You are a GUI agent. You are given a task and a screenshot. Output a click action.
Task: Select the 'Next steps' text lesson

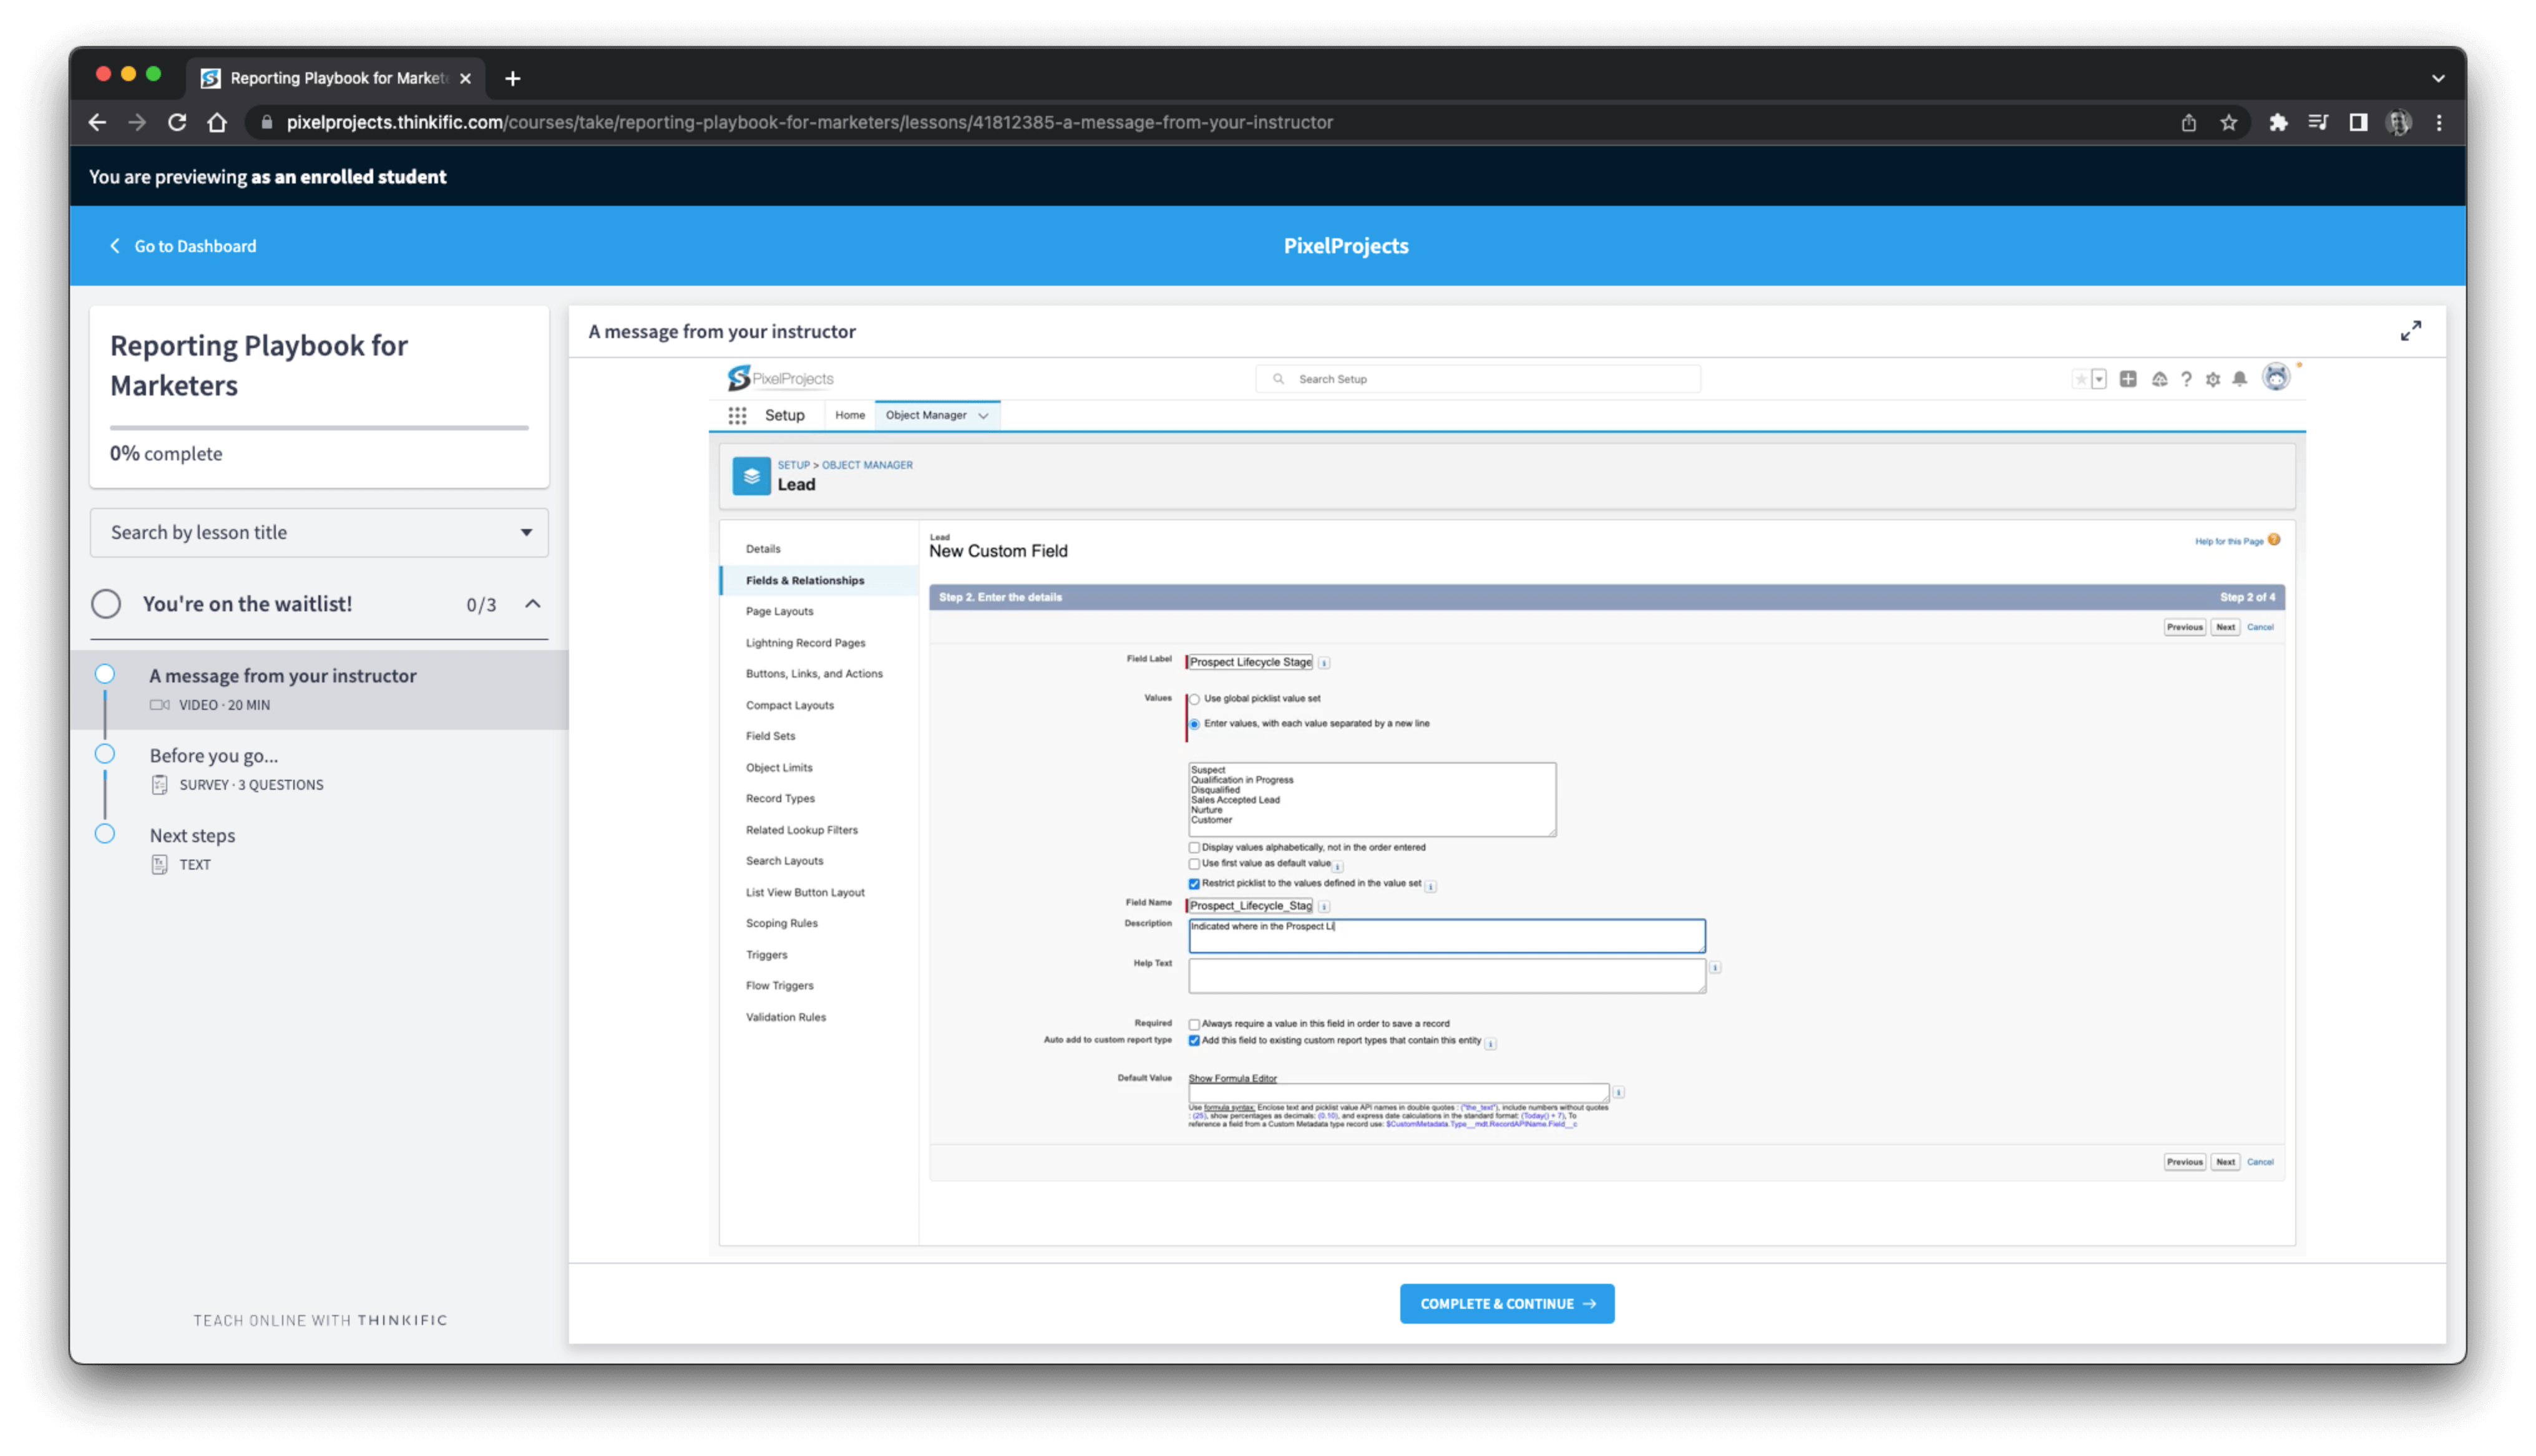[192, 836]
